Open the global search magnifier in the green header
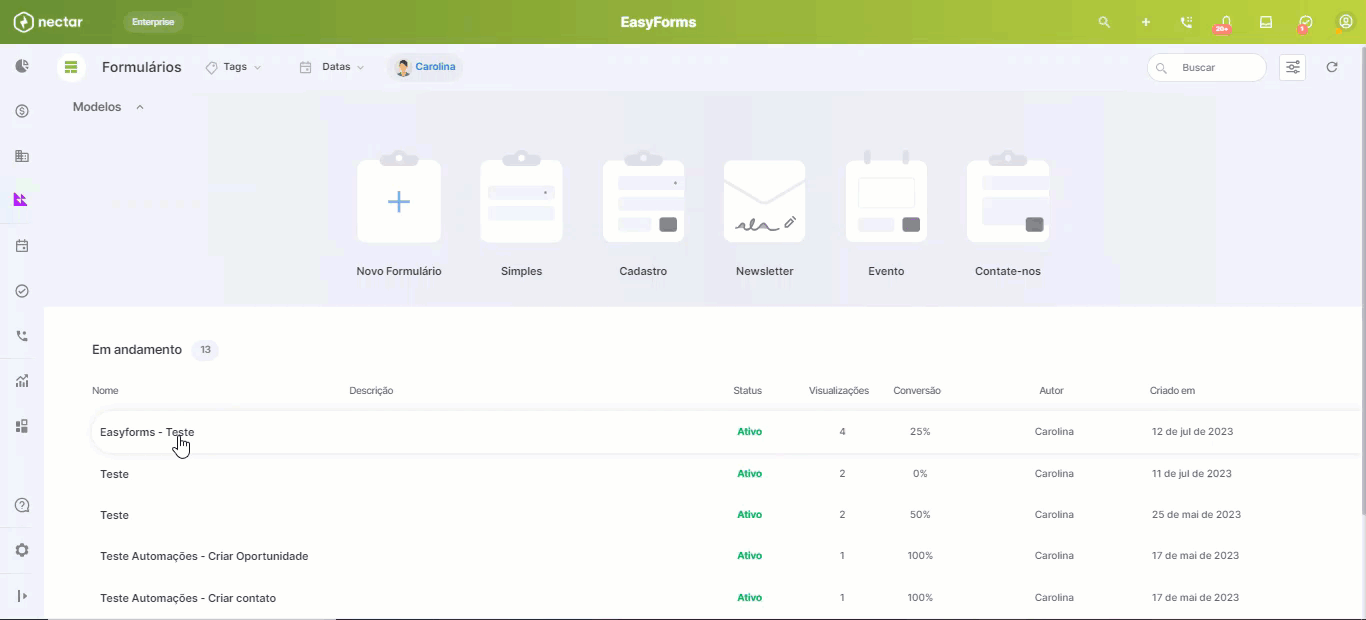The width and height of the screenshot is (1366, 620). pyautogui.click(x=1104, y=22)
